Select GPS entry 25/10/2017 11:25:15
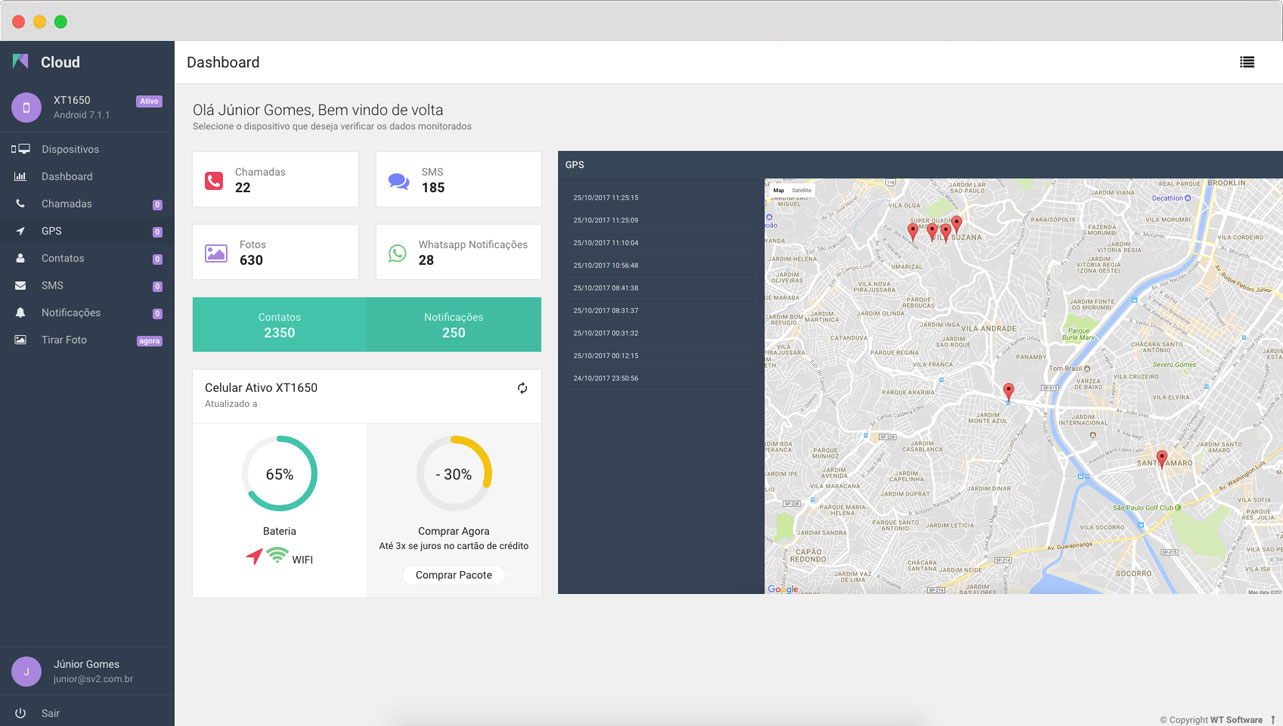Screen dimensions: 1283x726 (x=606, y=198)
